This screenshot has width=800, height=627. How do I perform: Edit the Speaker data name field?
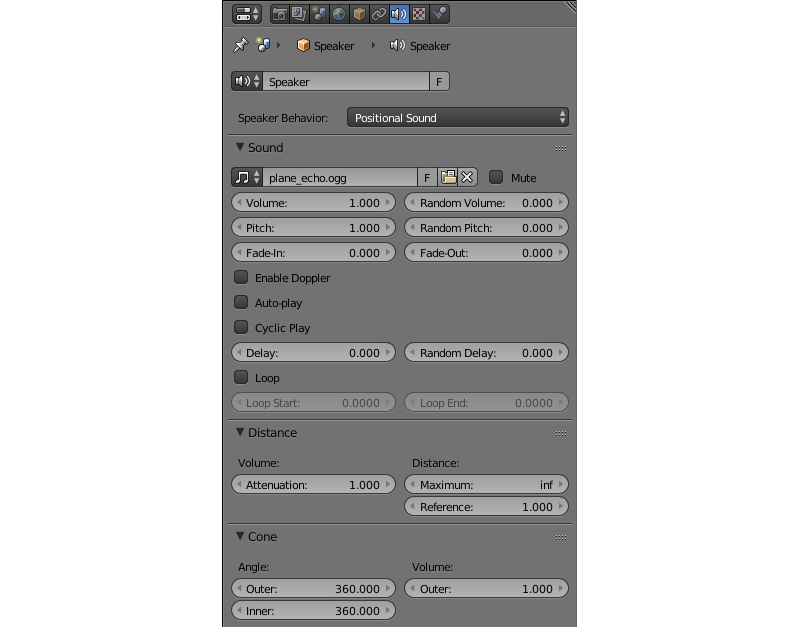click(x=345, y=81)
